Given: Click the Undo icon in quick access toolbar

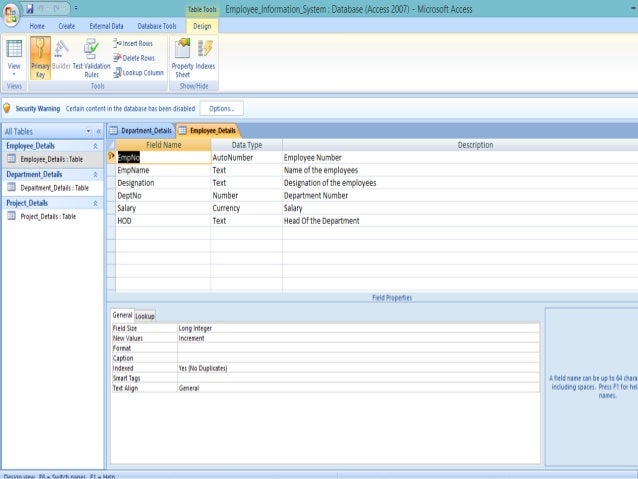Looking at the screenshot, I should coord(42,8).
